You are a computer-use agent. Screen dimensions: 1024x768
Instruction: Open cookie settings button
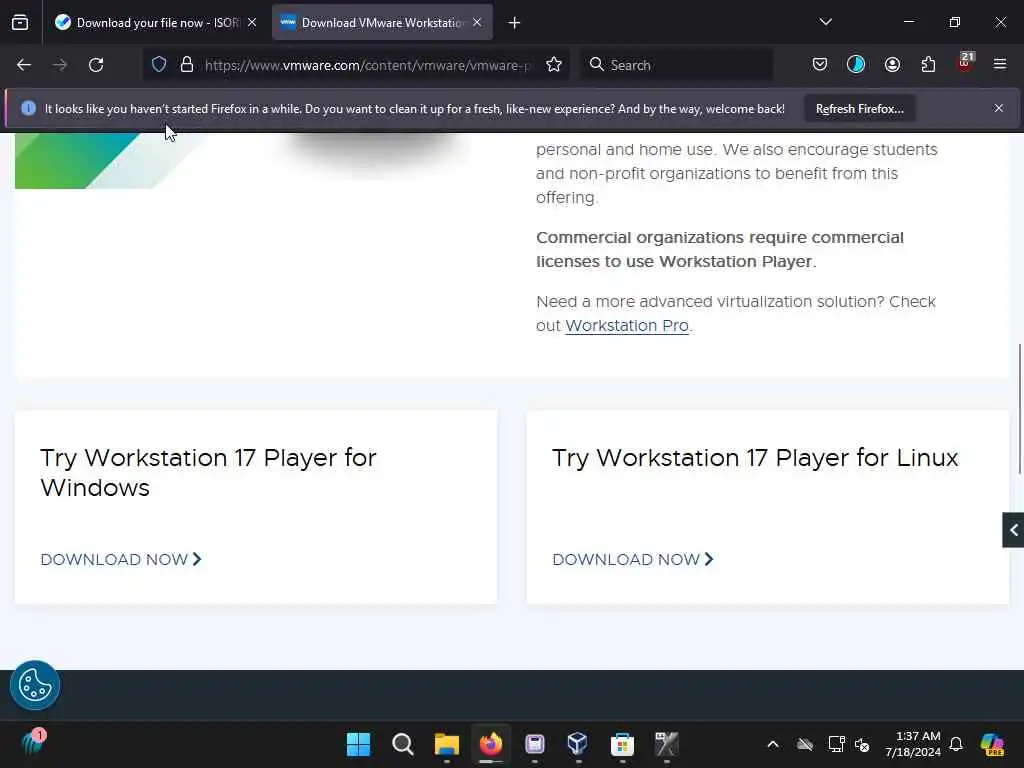[x=35, y=686]
